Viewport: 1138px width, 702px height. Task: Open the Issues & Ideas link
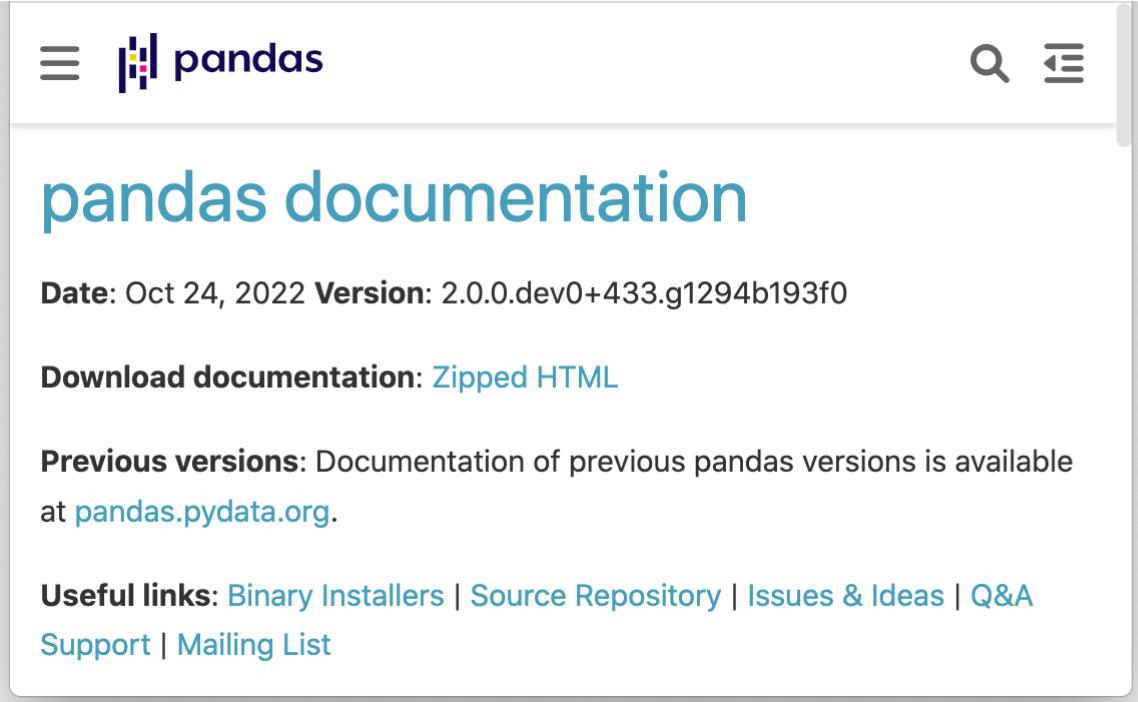point(846,596)
